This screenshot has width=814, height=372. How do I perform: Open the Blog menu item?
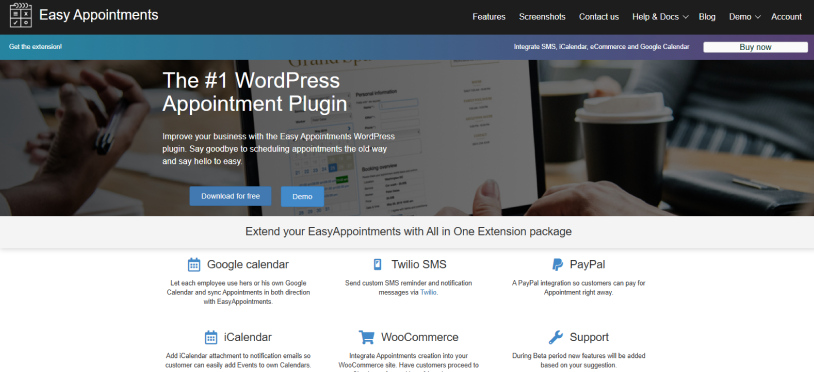(707, 17)
